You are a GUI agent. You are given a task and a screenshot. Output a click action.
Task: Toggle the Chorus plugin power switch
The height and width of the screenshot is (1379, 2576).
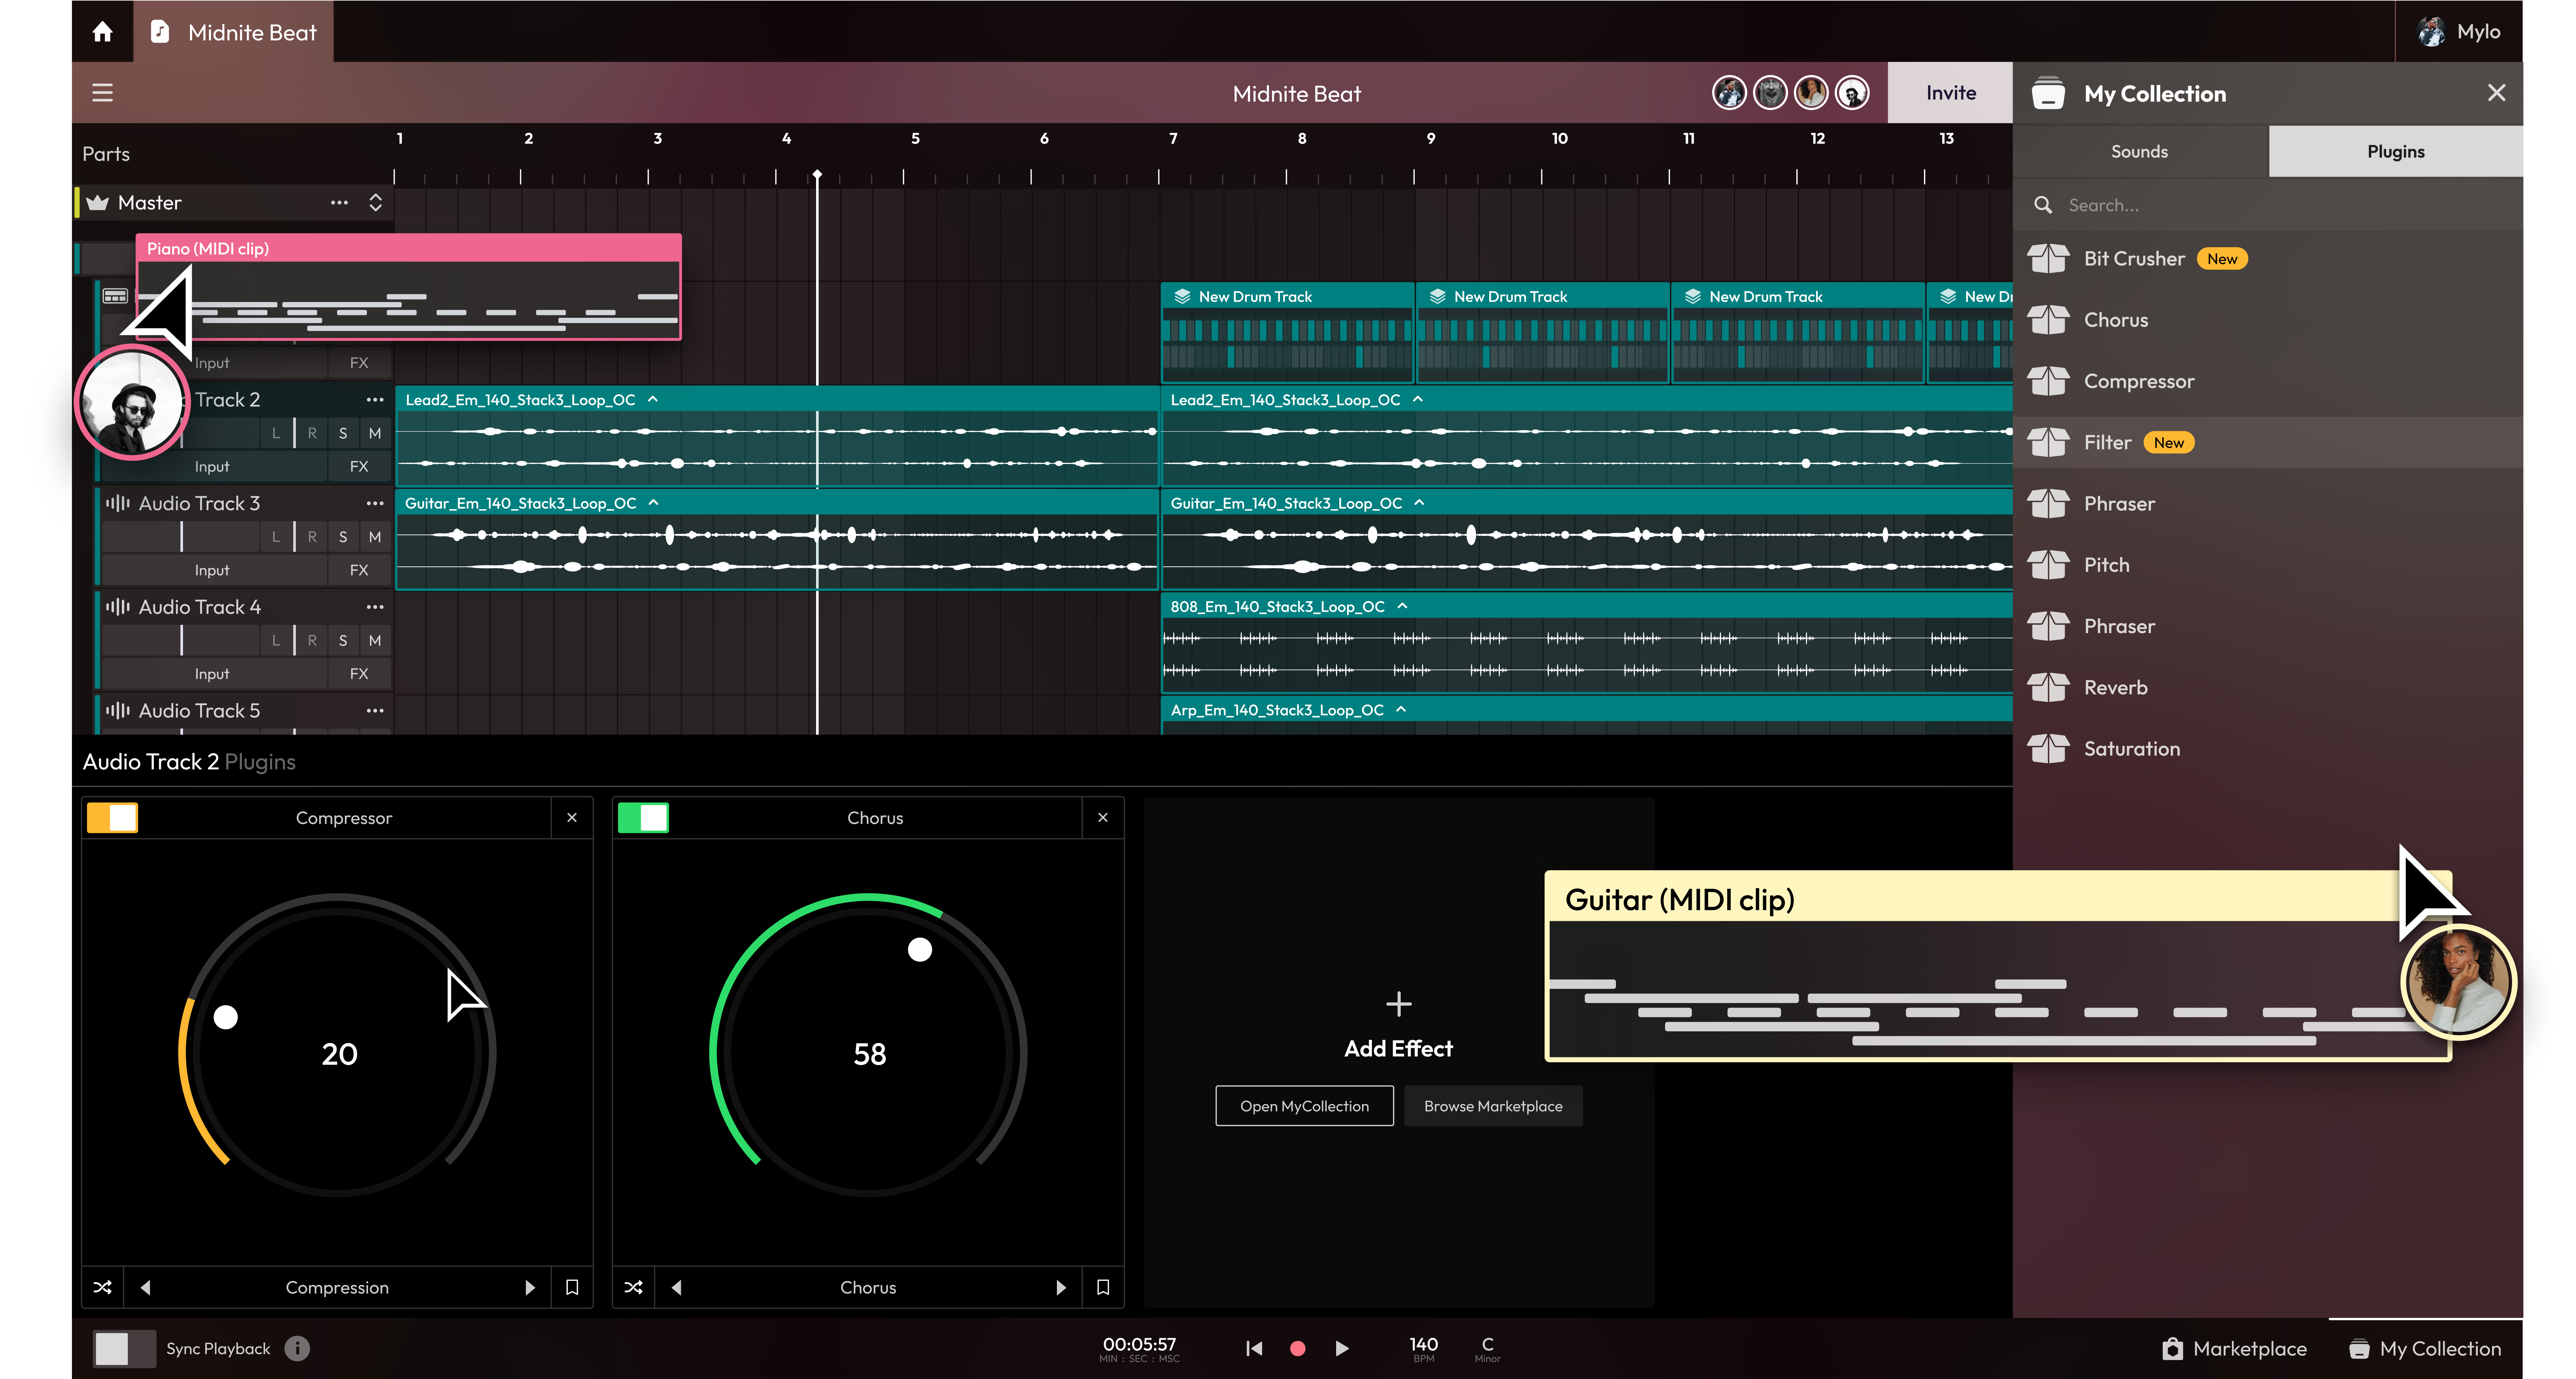pyautogui.click(x=643, y=818)
